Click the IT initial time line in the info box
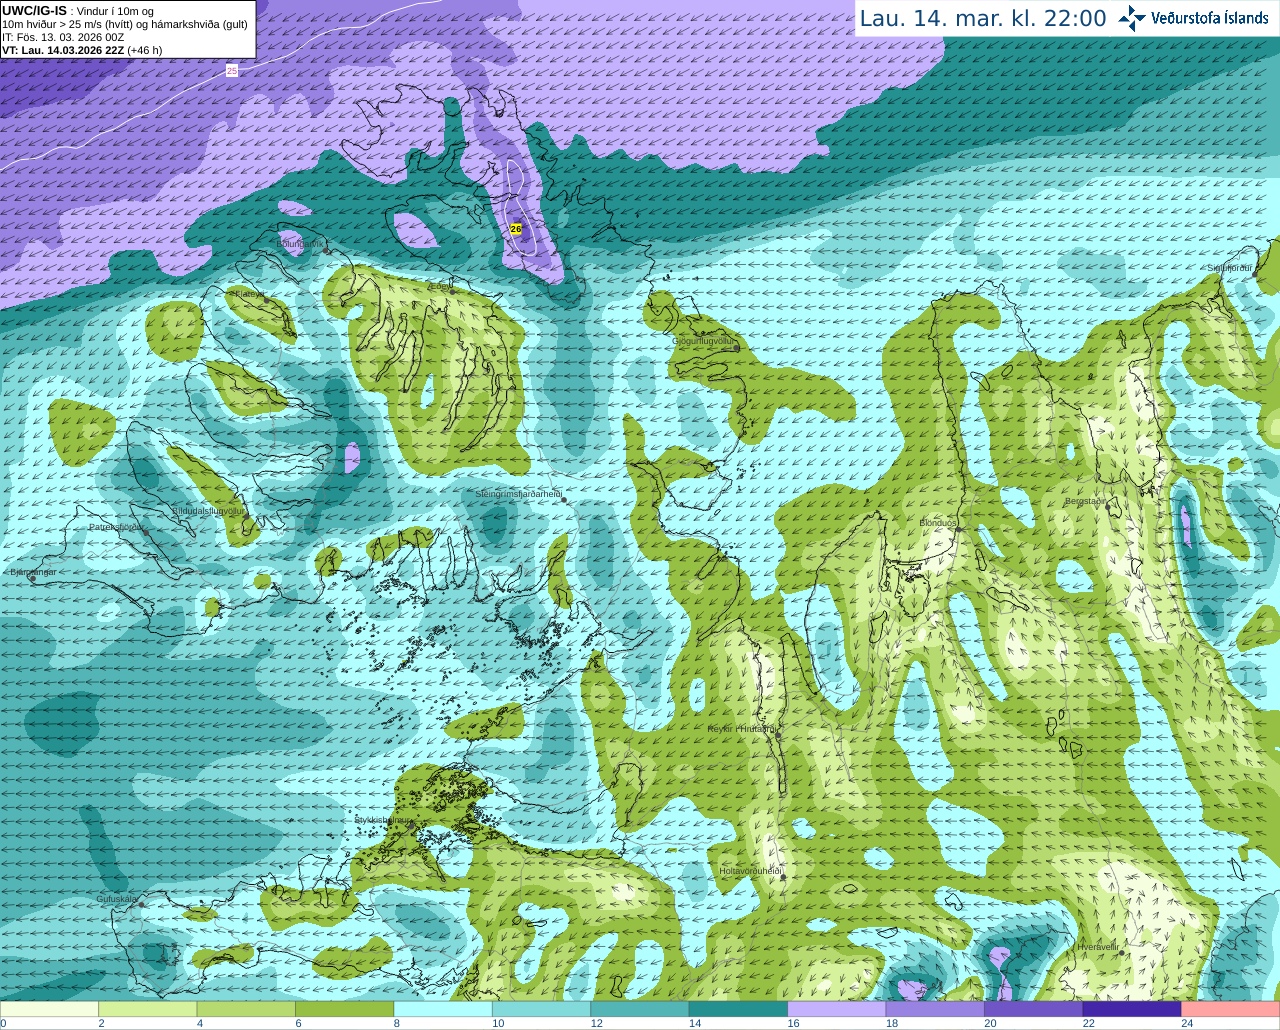The height and width of the screenshot is (1030, 1280). tap(63, 37)
